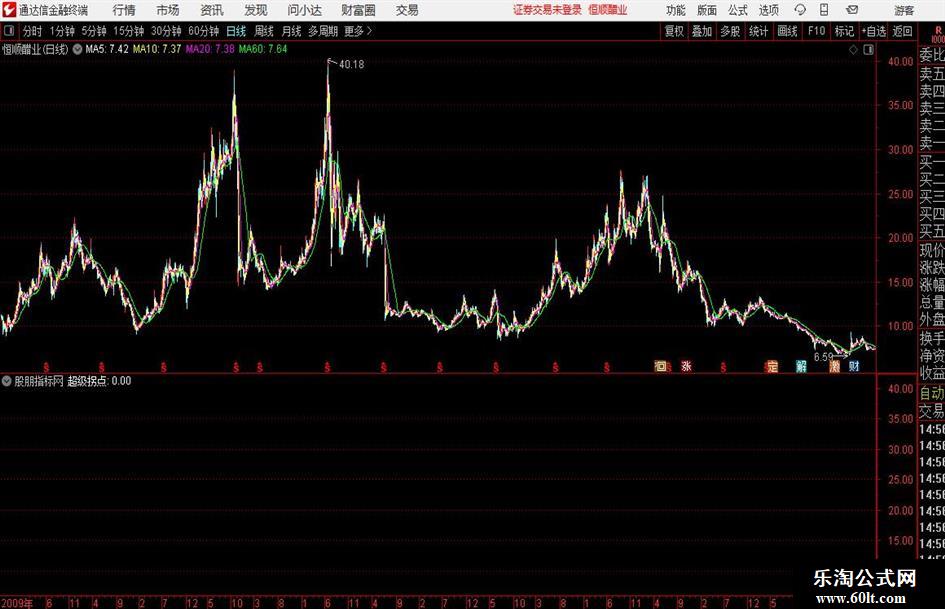This screenshot has width=945, height=609.
Task: Click the 复权 toolbar button
Action: click(x=674, y=31)
